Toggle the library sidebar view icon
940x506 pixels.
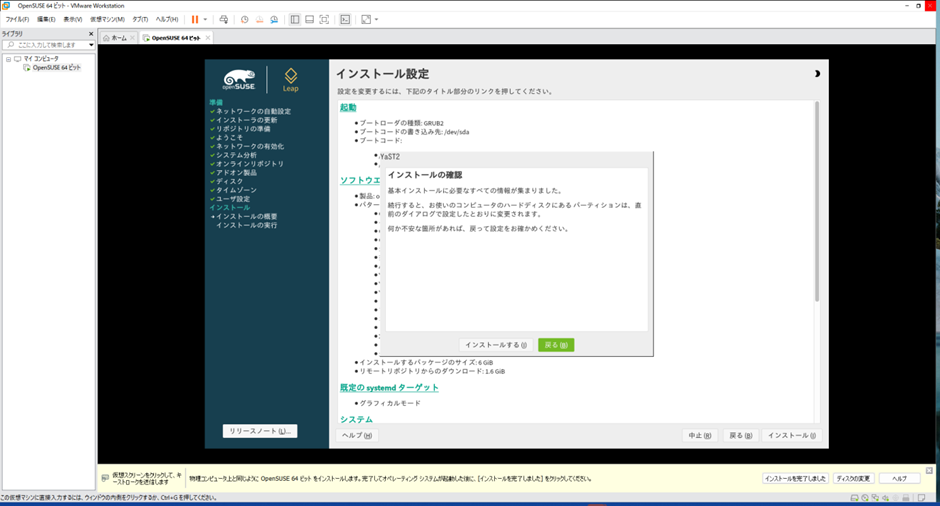(x=295, y=19)
